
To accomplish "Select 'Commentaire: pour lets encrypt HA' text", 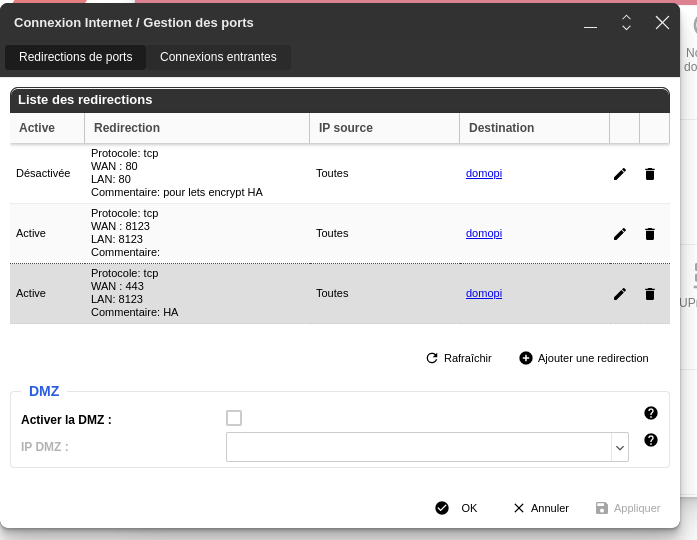I will 177,192.
